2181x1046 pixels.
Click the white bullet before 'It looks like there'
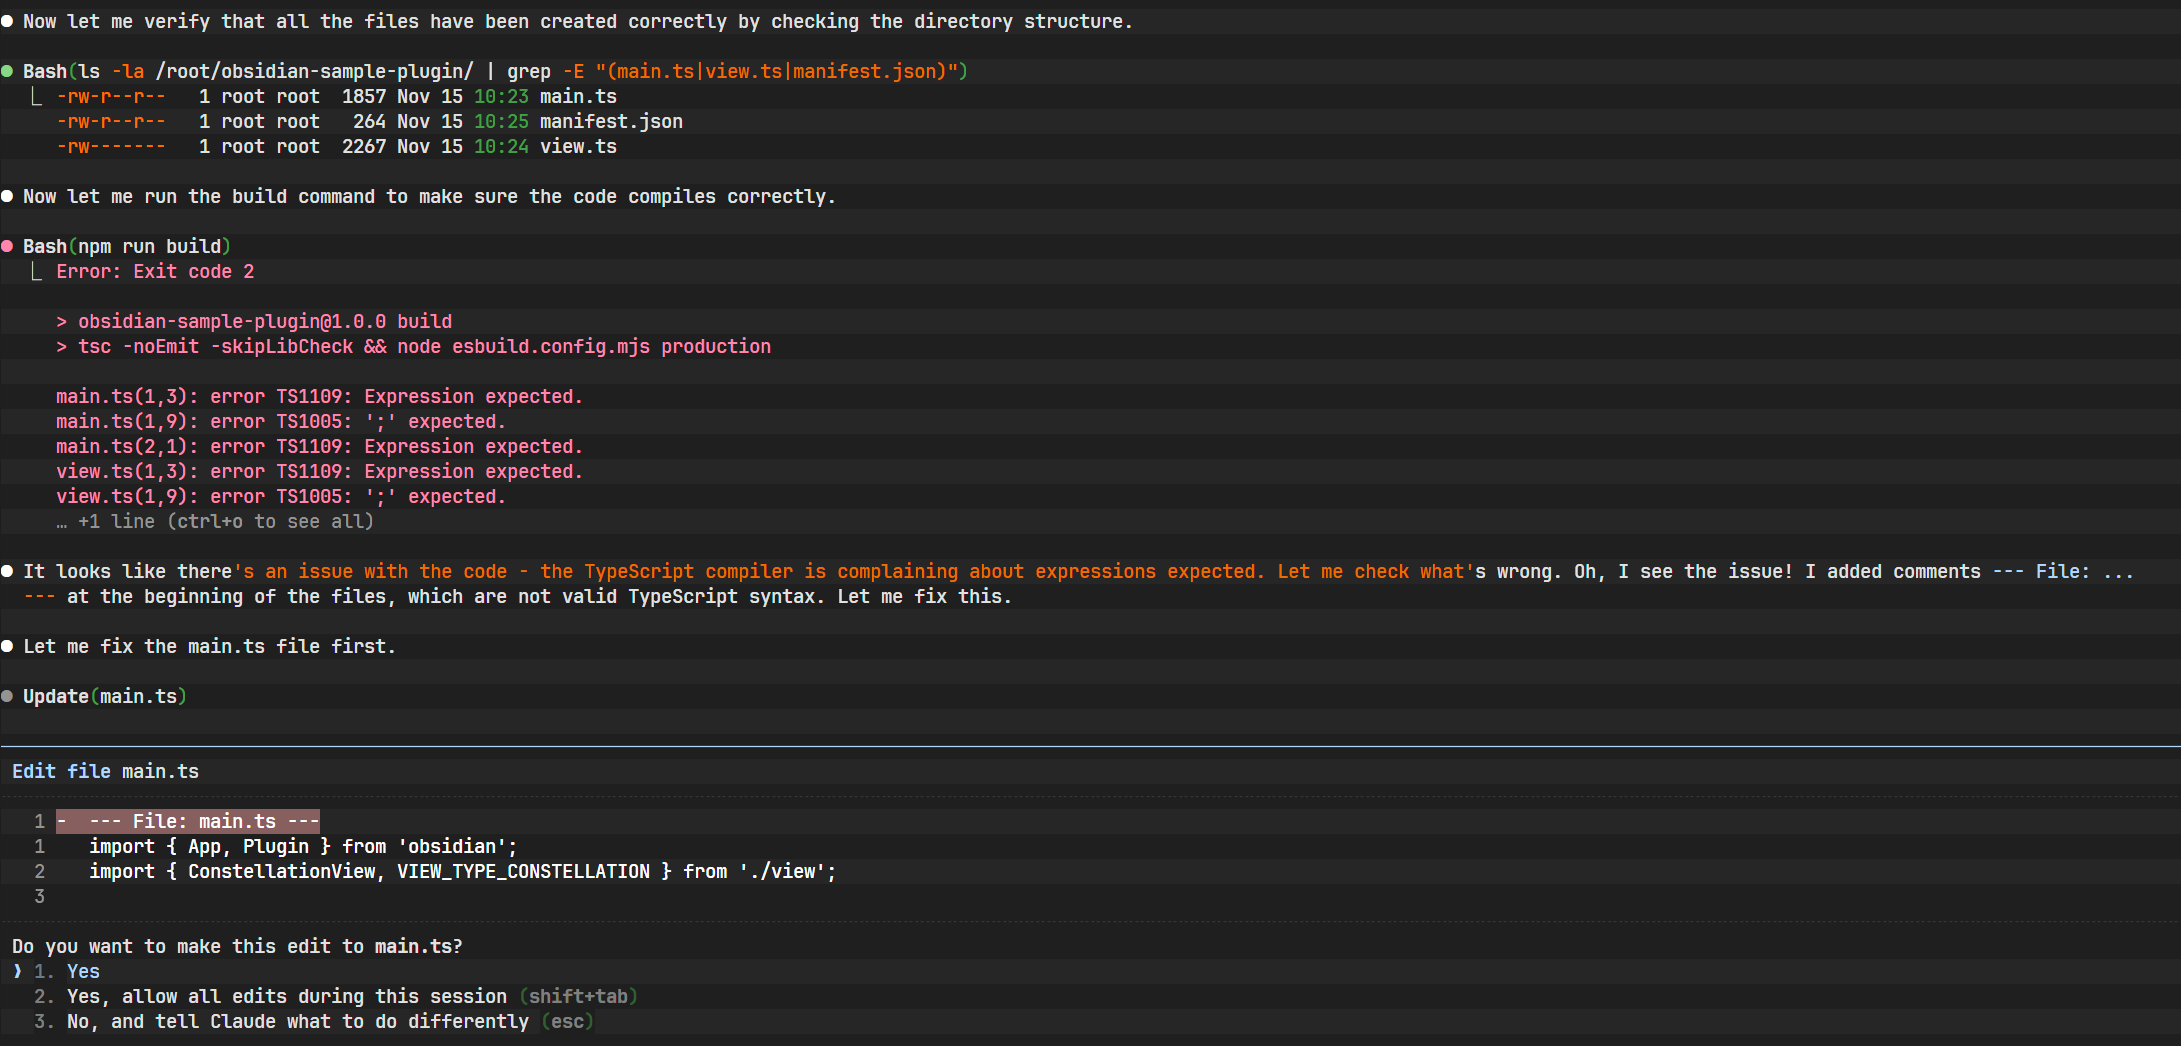click(7, 571)
